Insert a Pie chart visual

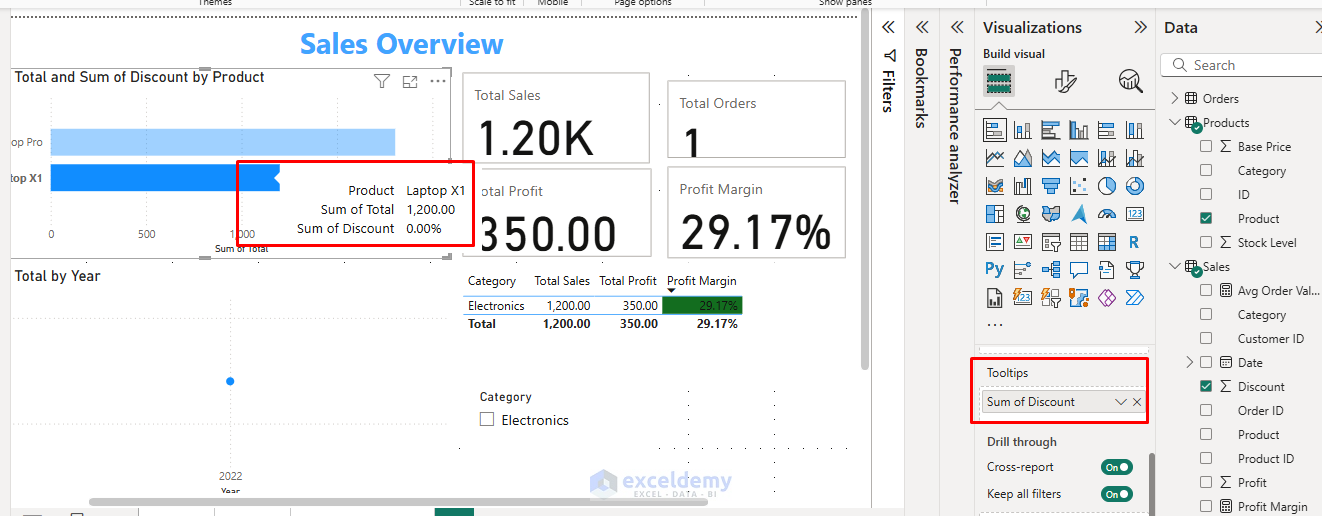coord(1107,186)
